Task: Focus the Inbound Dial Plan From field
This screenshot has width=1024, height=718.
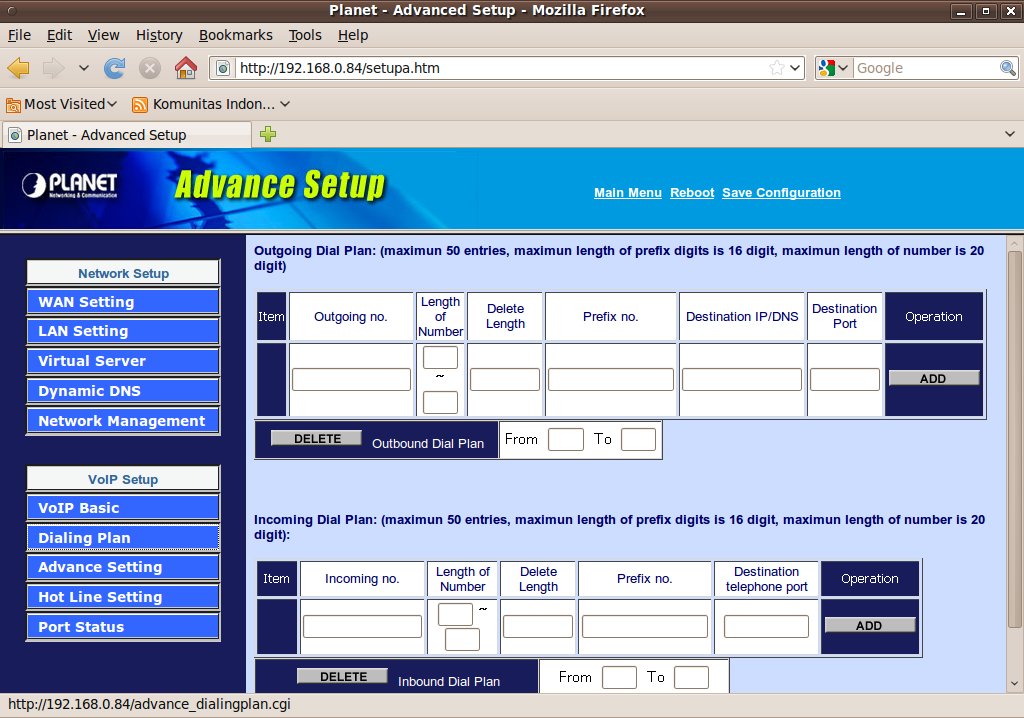Action: pyautogui.click(x=619, y=677)
